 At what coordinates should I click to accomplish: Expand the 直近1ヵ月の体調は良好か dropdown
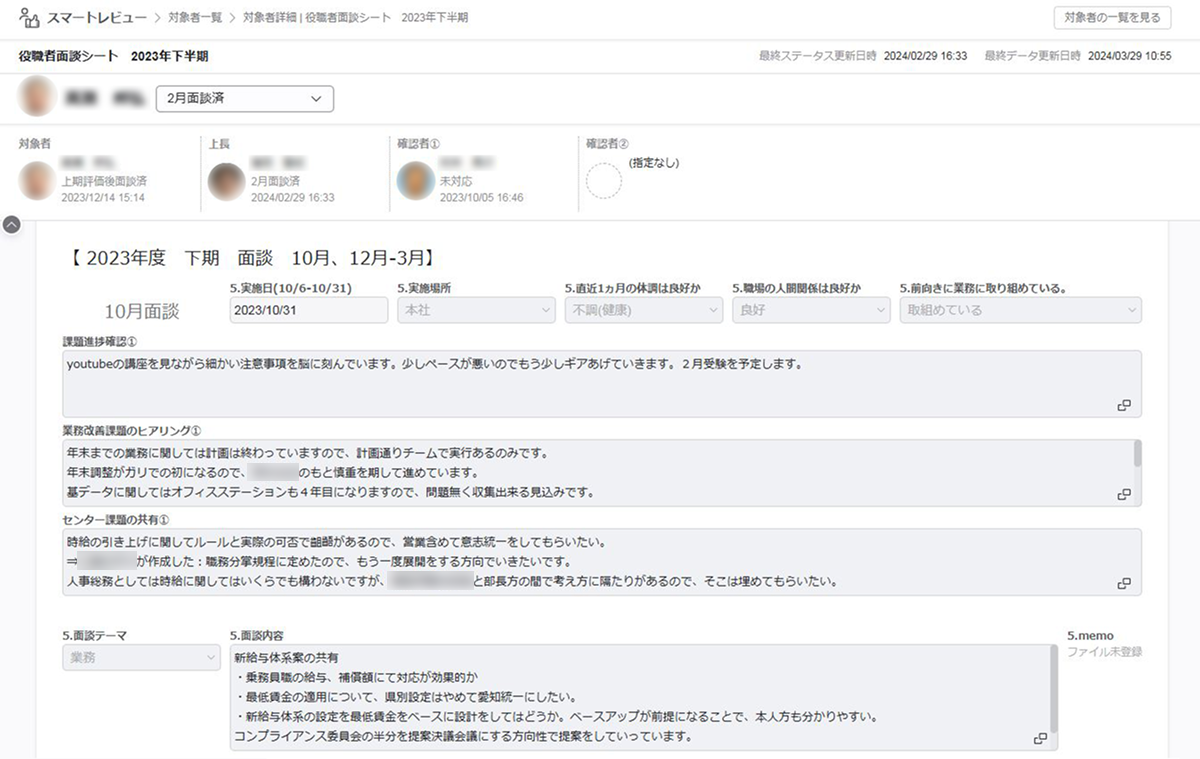tap(643, 310)
